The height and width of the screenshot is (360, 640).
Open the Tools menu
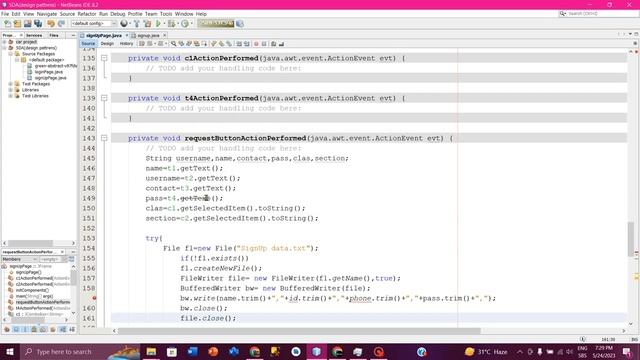coord(166,14)
